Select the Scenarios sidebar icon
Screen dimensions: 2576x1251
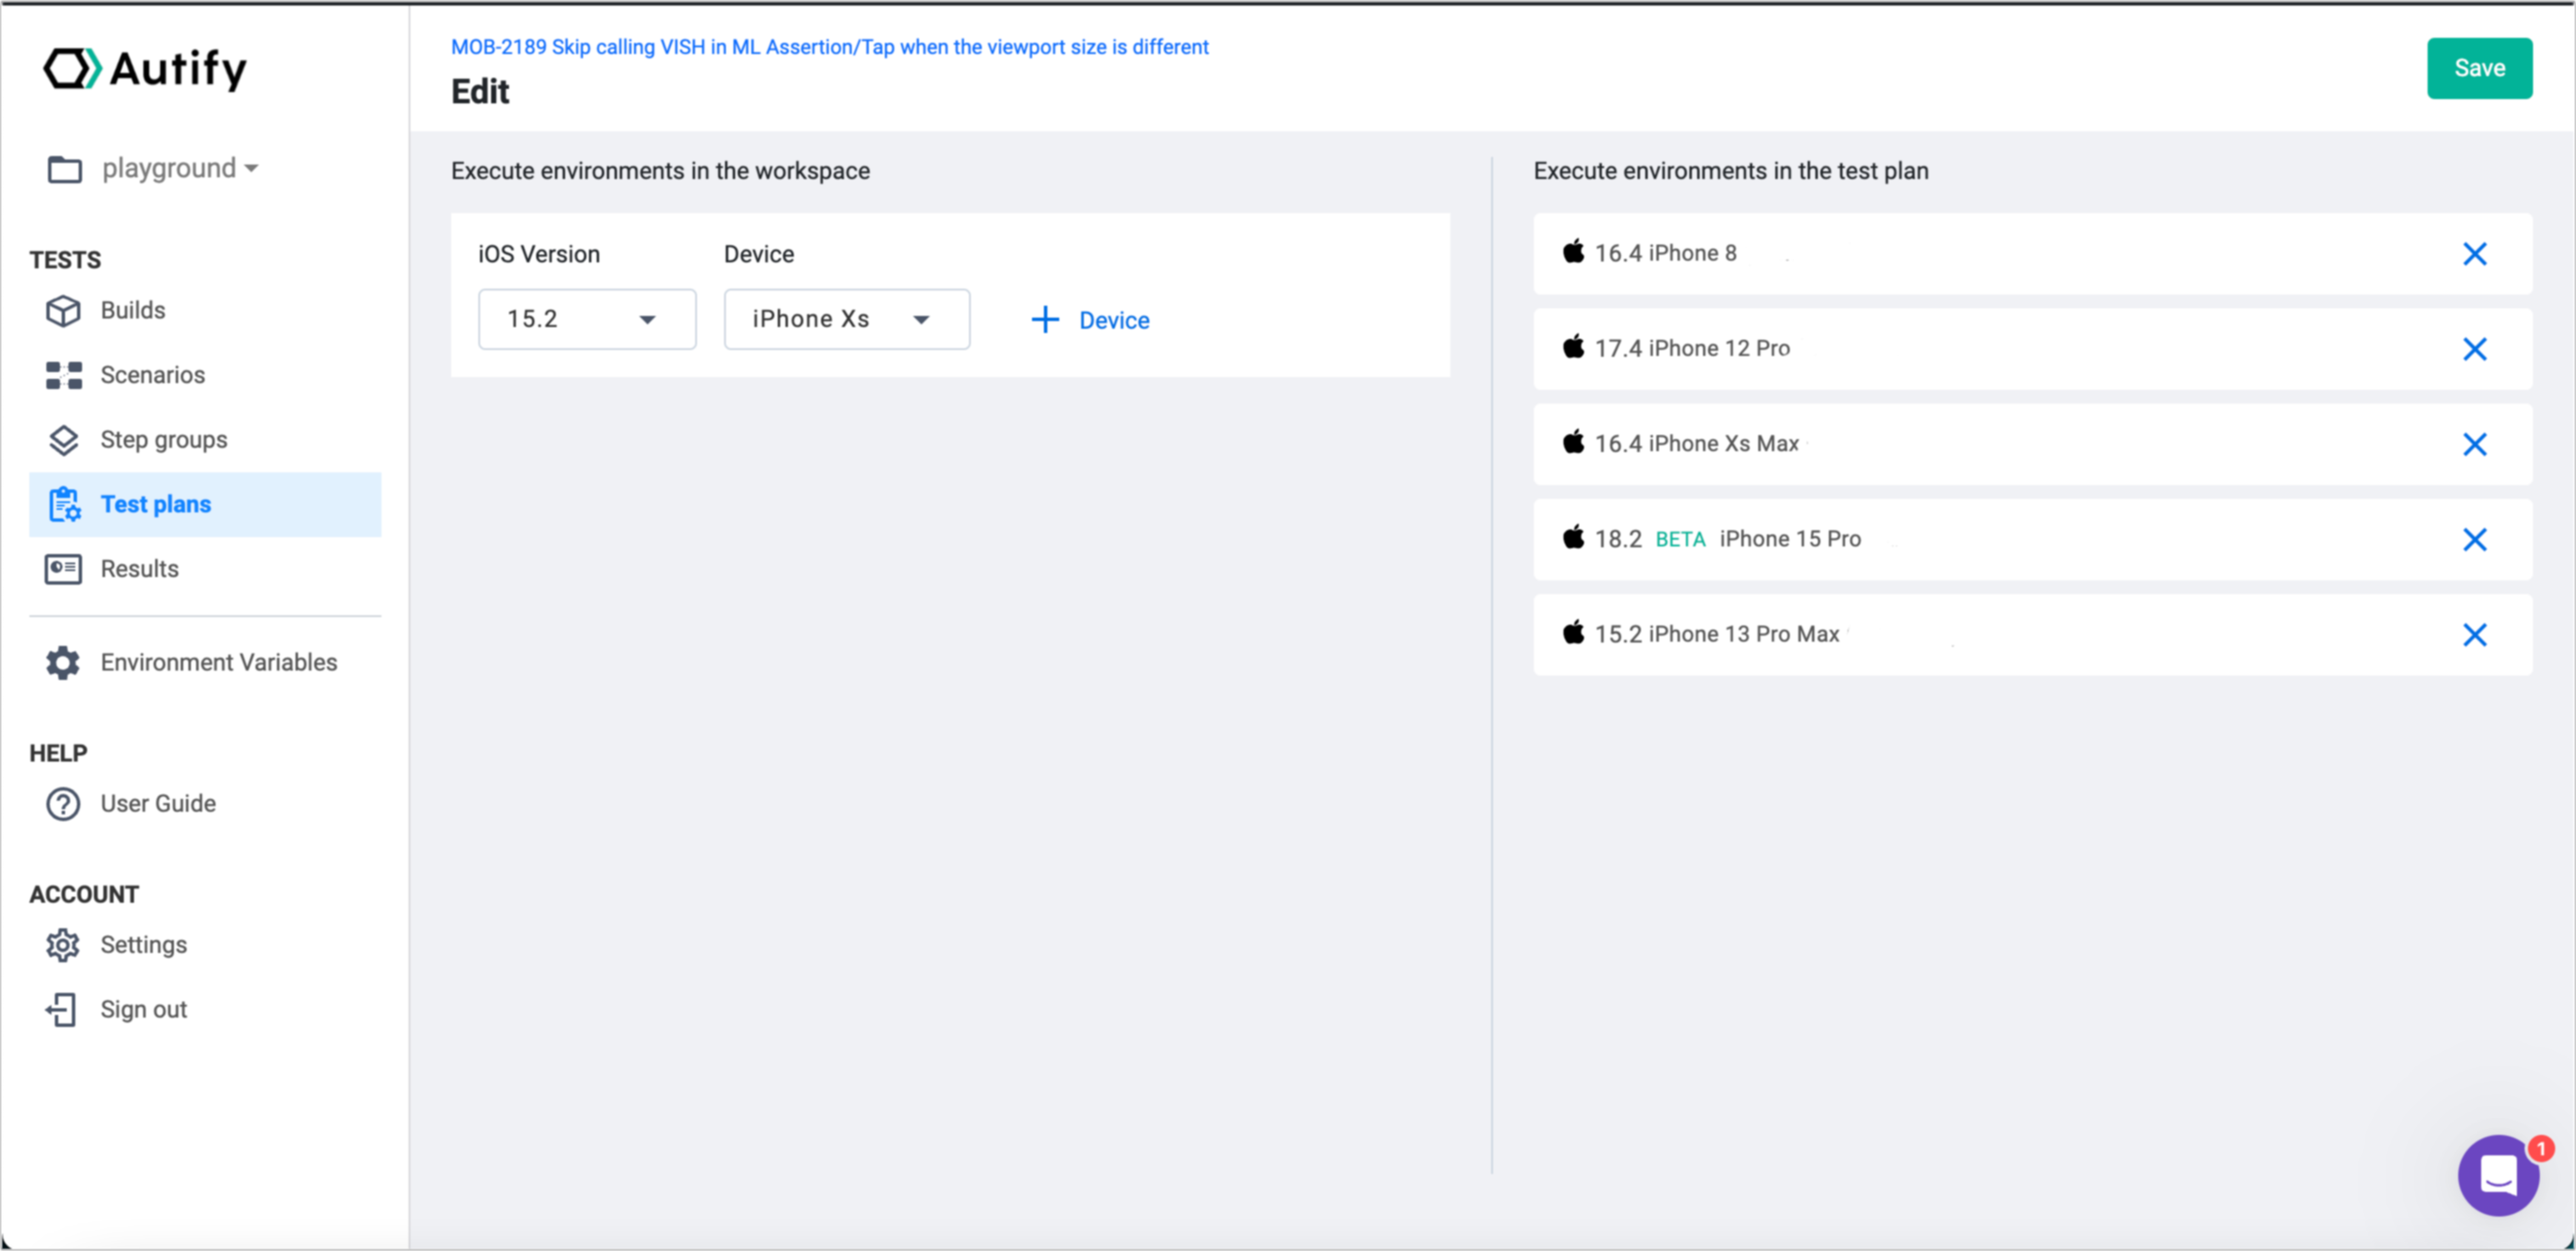[63, 375]
